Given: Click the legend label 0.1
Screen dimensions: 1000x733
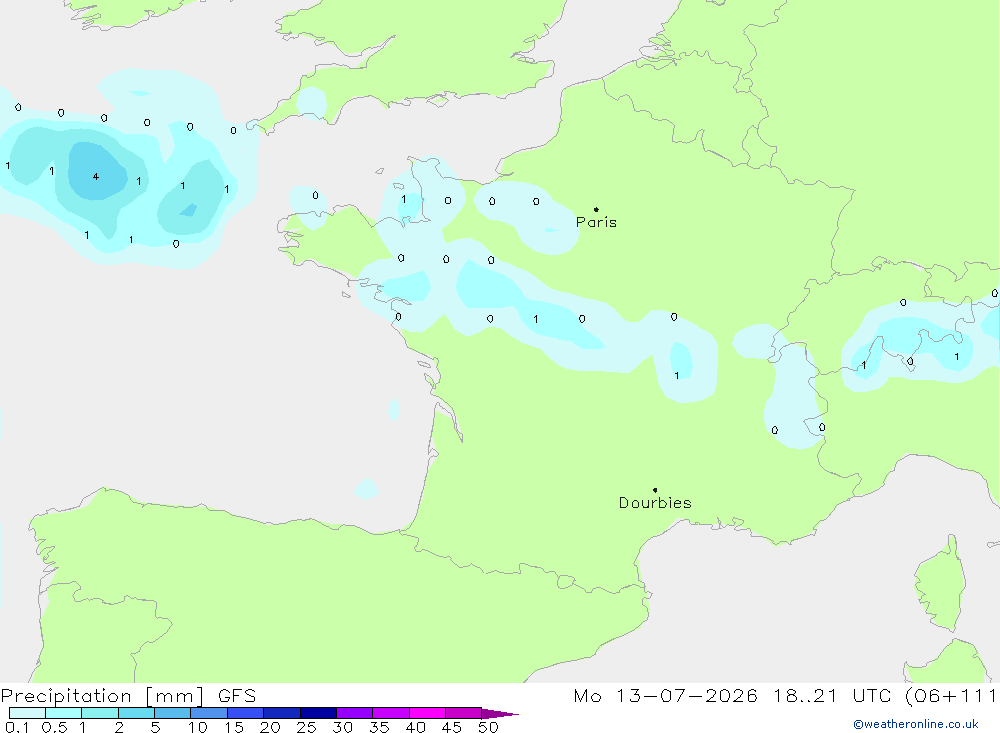Looking at the screenshot, I should tap(17, 727).
